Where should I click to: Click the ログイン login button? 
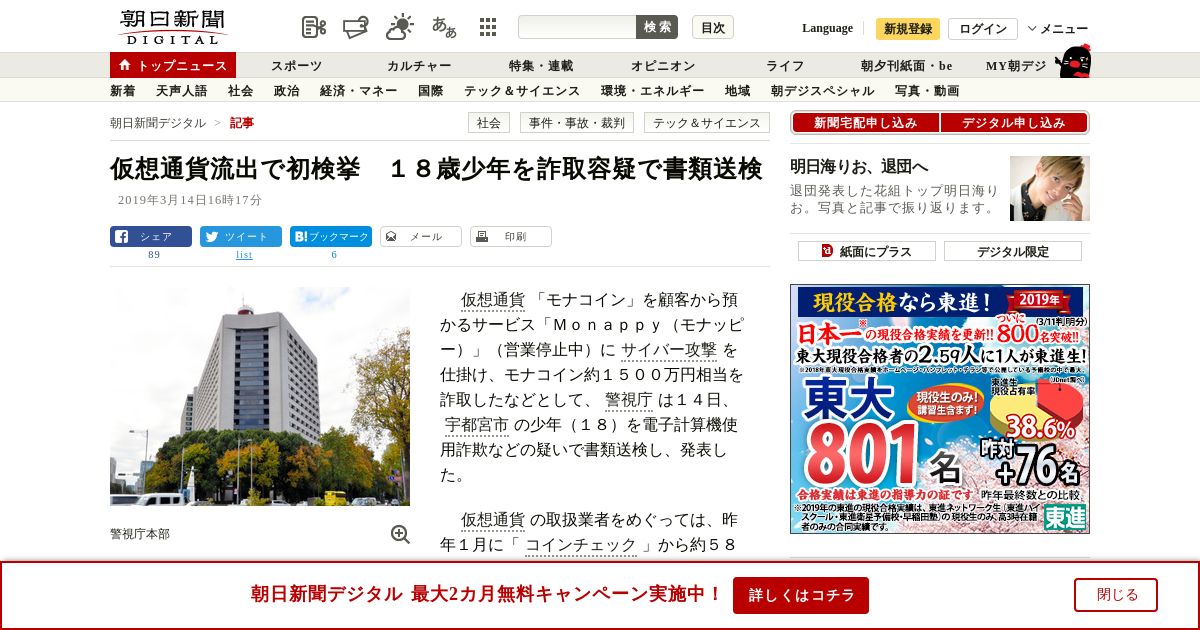(x=983, y=29)
